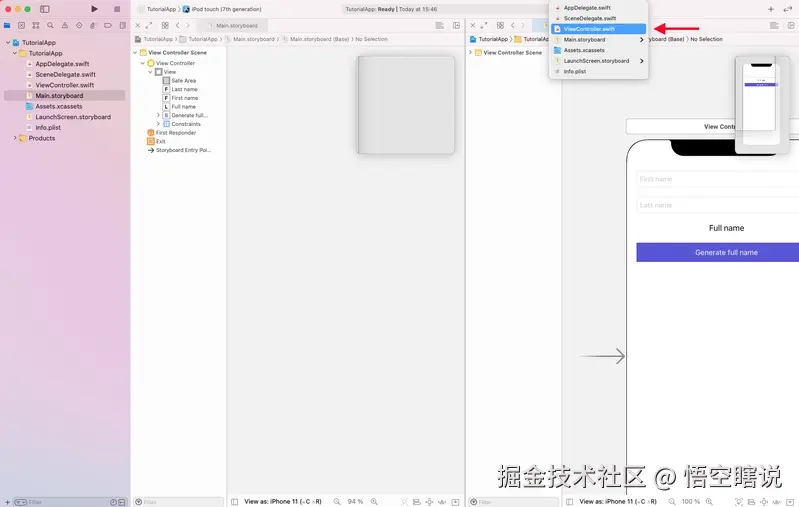Expand View Controller Scene in right outline
Viewport: 799px width, 507px height.
point(470,52)
